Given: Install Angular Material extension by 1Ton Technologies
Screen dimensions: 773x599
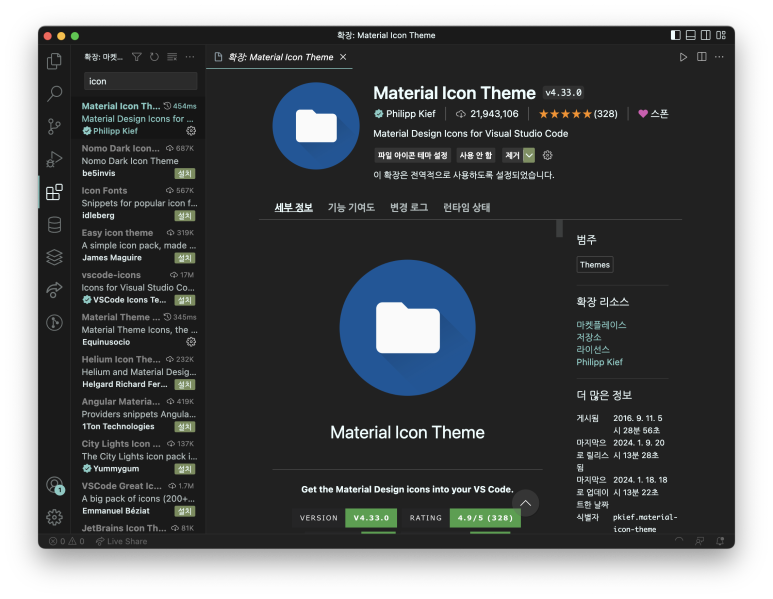Looking at the screenshot, I should (185, 427).
